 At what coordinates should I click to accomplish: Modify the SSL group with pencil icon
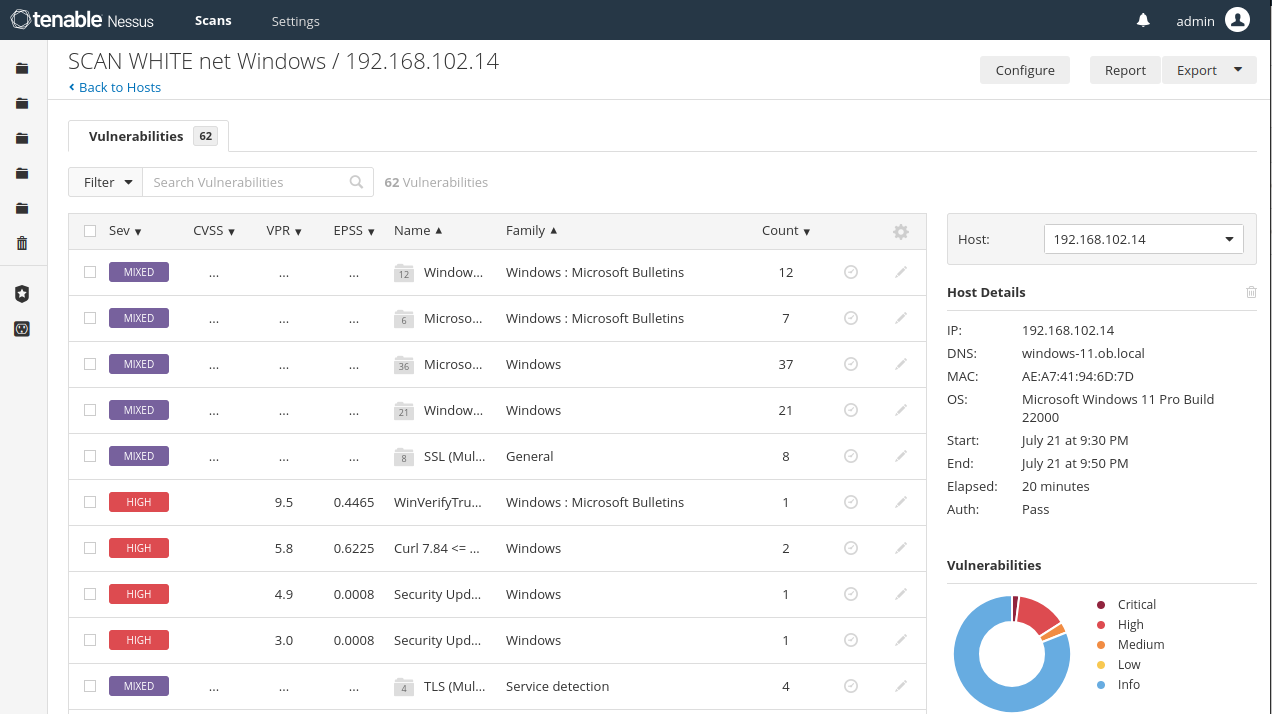point(901,456)
